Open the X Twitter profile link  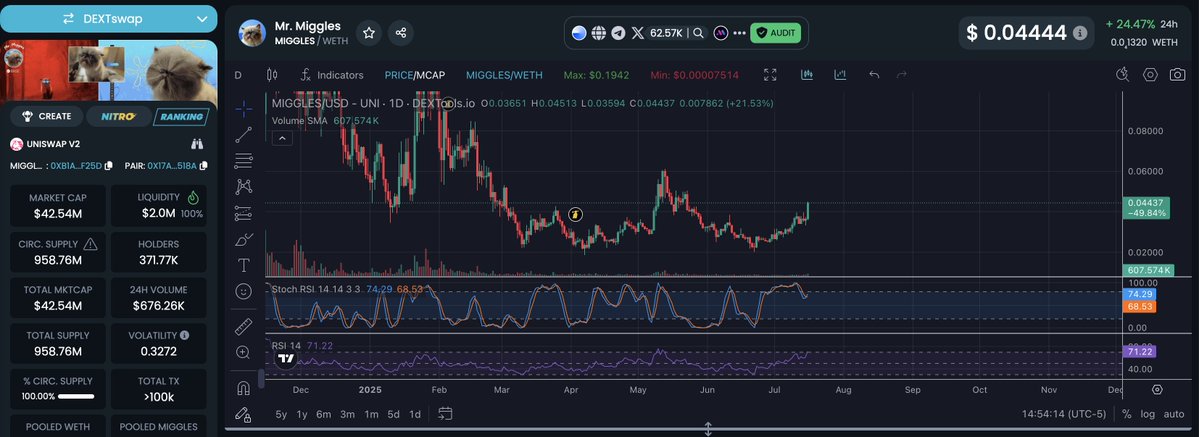pos(638,33)
